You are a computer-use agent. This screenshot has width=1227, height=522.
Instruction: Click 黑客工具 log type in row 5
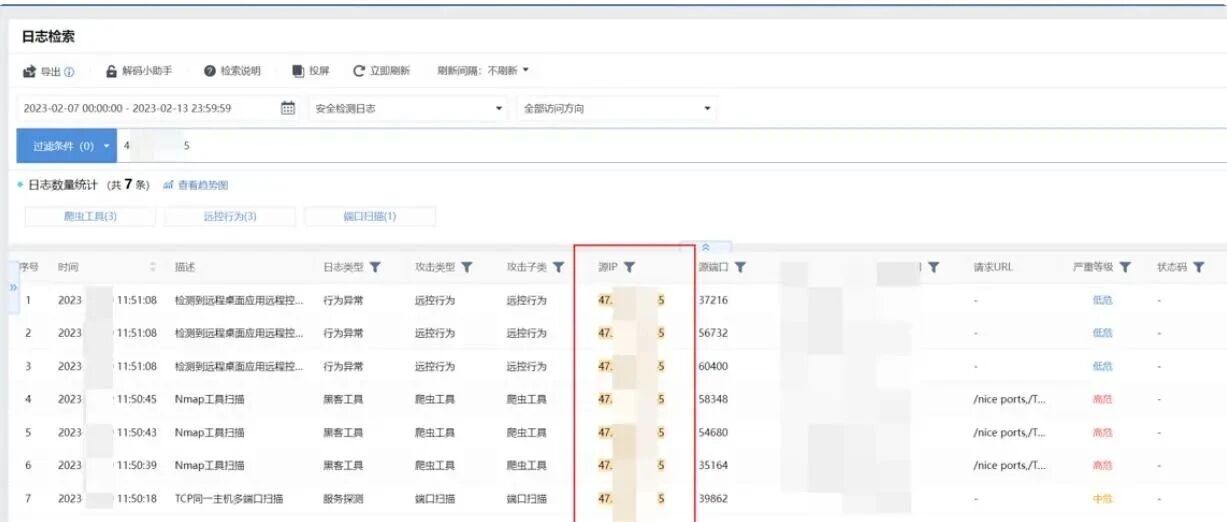[343, 432]
